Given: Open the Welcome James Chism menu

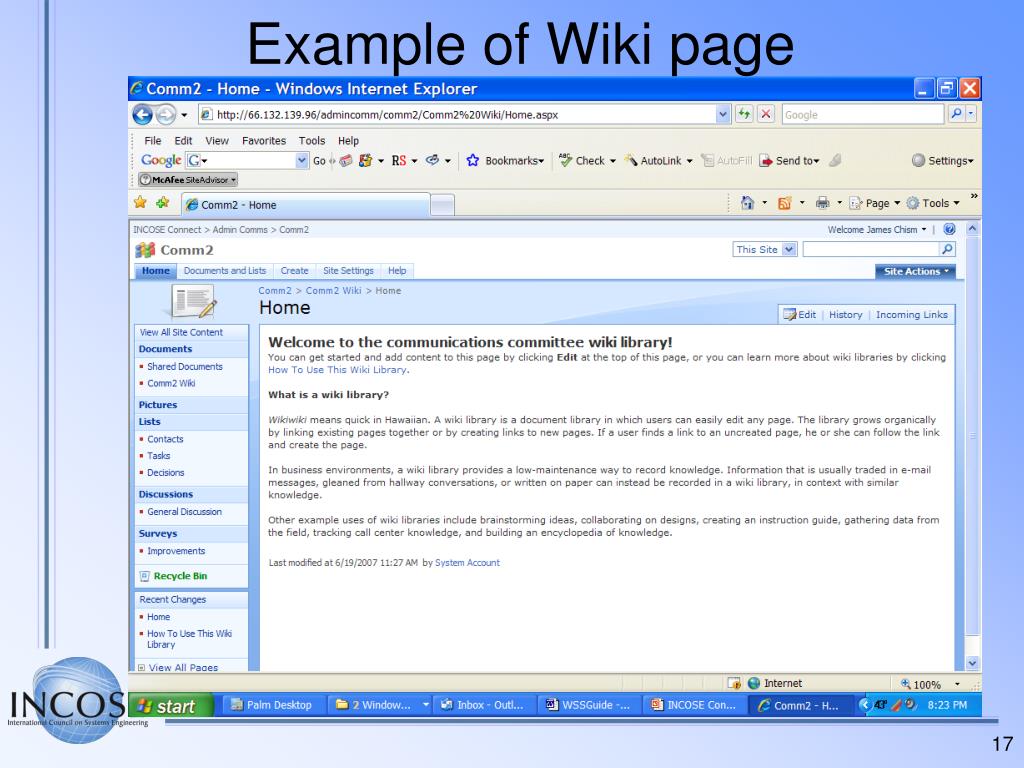Looking at the screenshot, I should (x=876, y=230).
